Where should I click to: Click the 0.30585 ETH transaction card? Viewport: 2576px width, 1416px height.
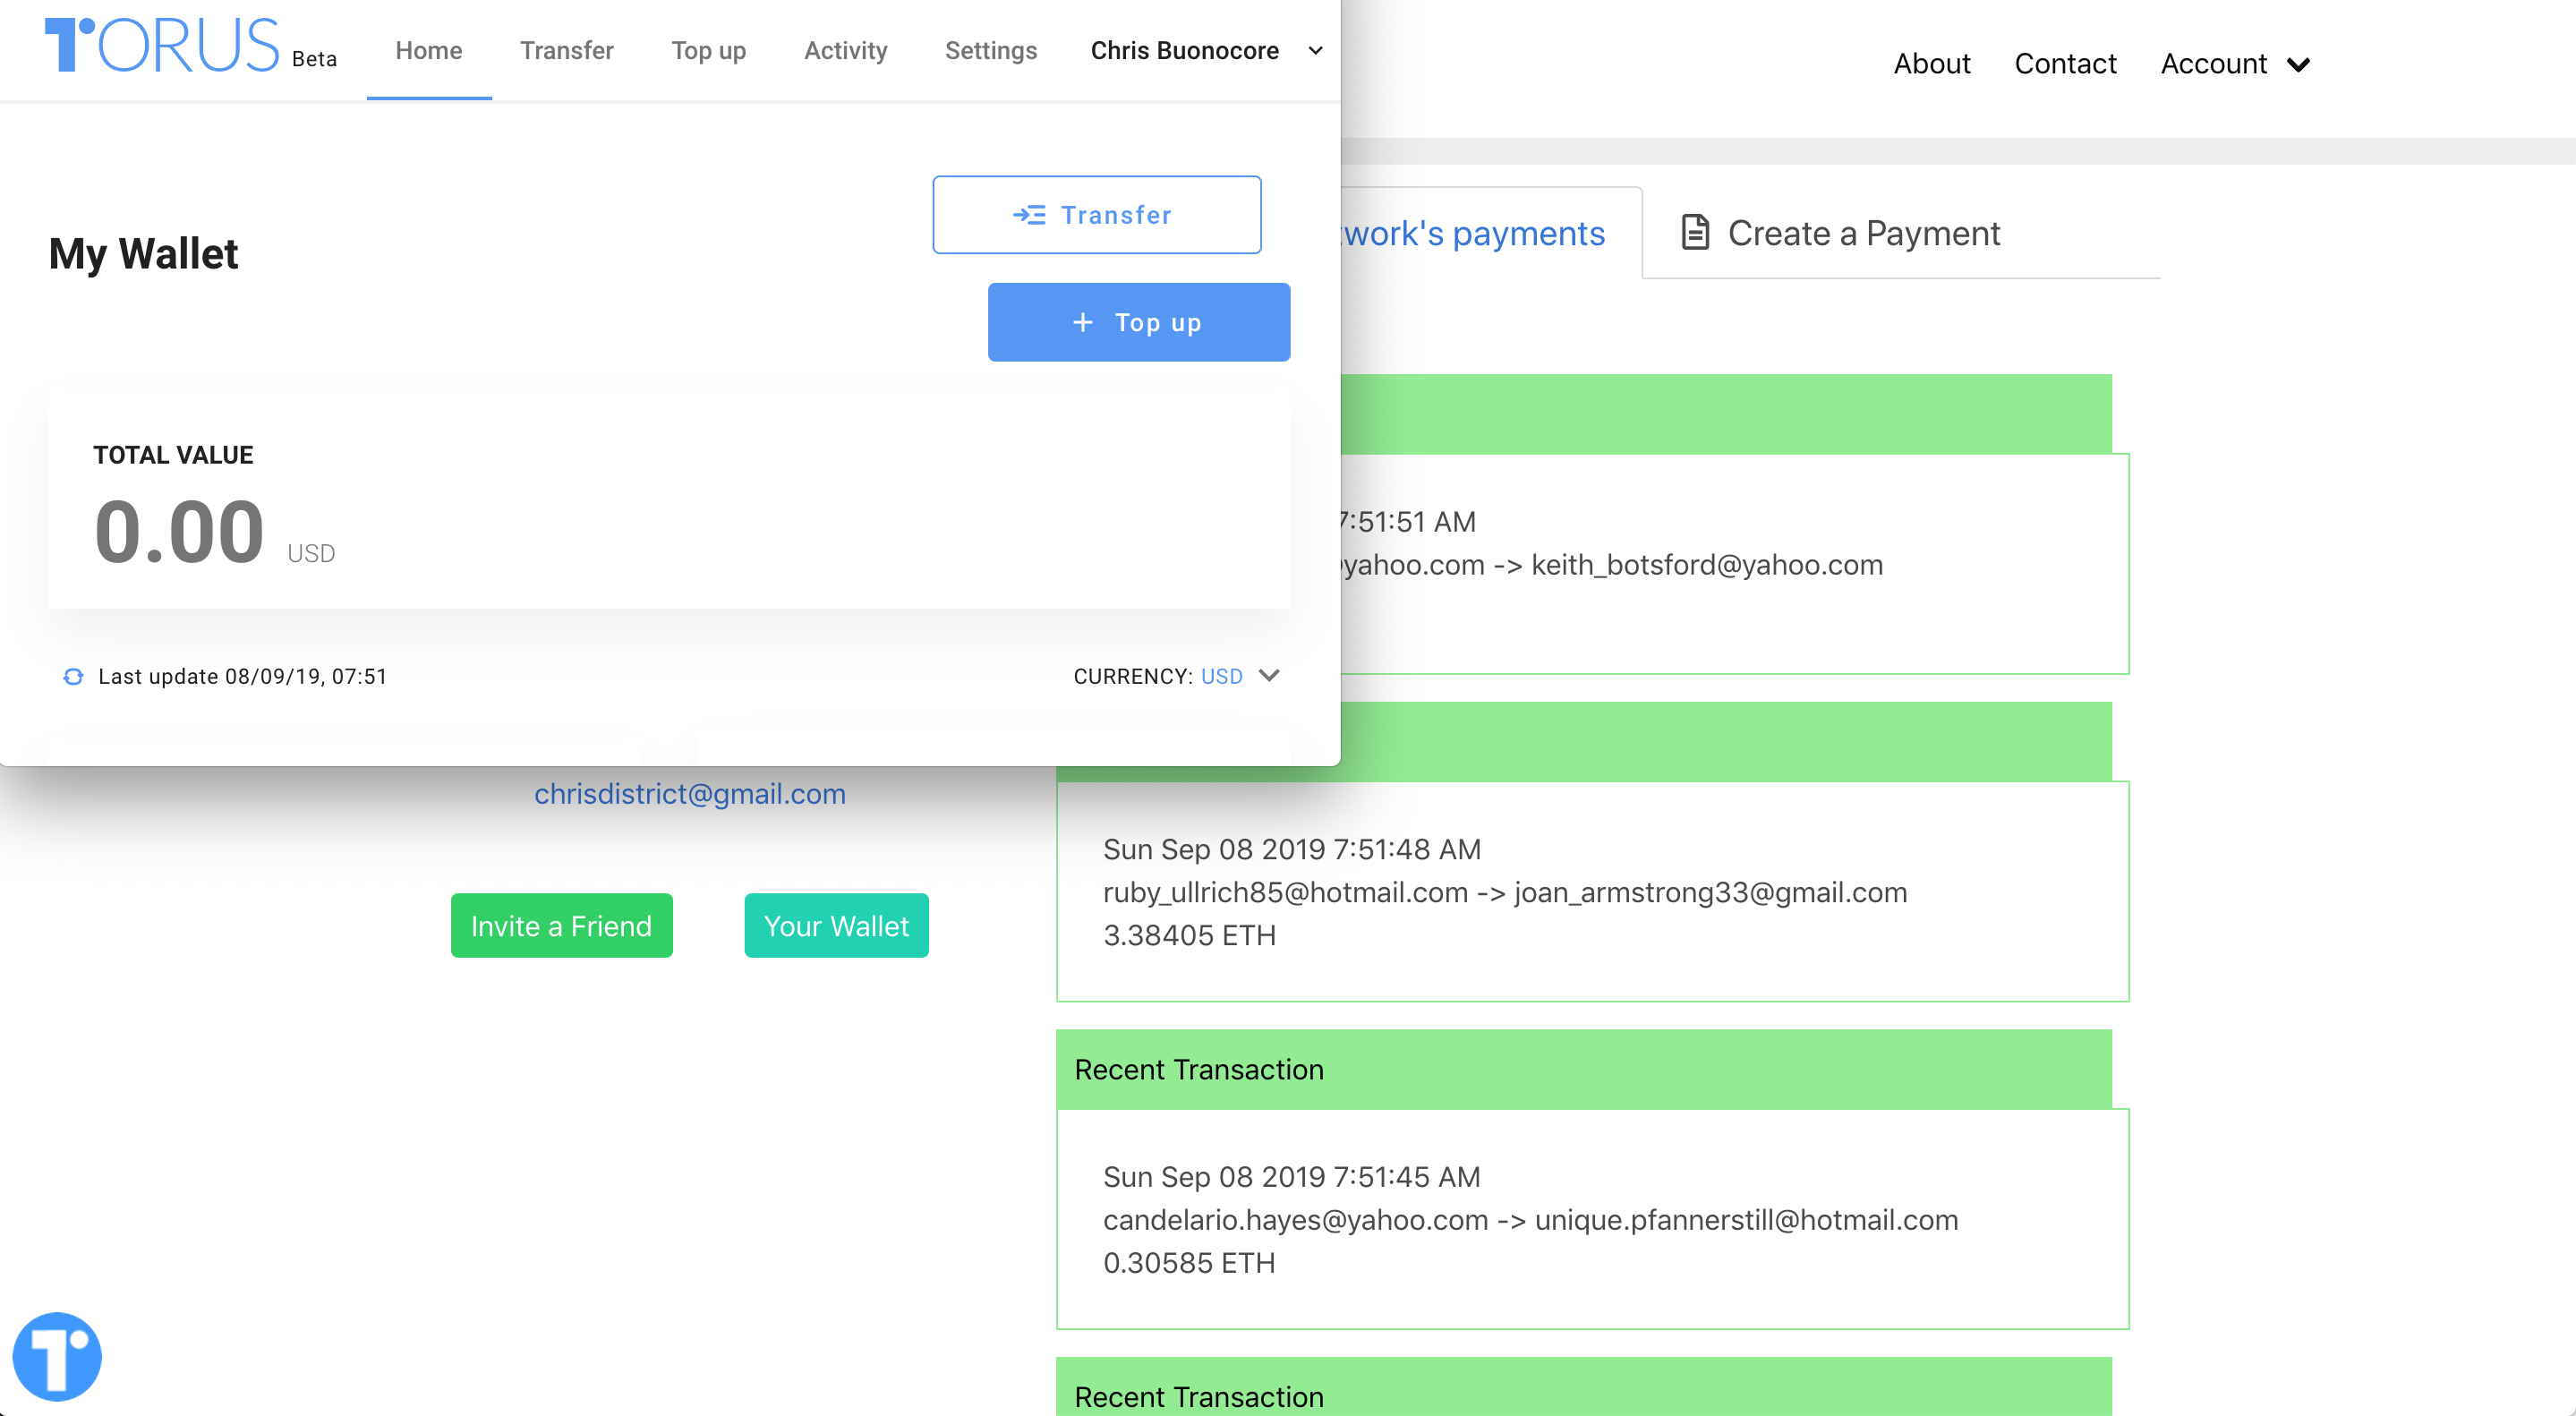(x=1591, y=1219)
